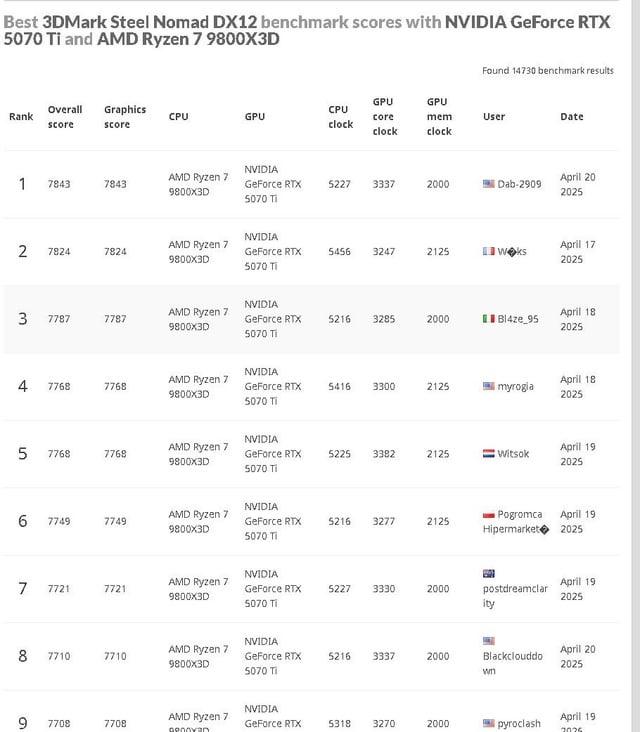The width and height of the screenshot is (640, 732).
Task: Click the Netherlands flag beside Witsok
Action: [488, 453]
